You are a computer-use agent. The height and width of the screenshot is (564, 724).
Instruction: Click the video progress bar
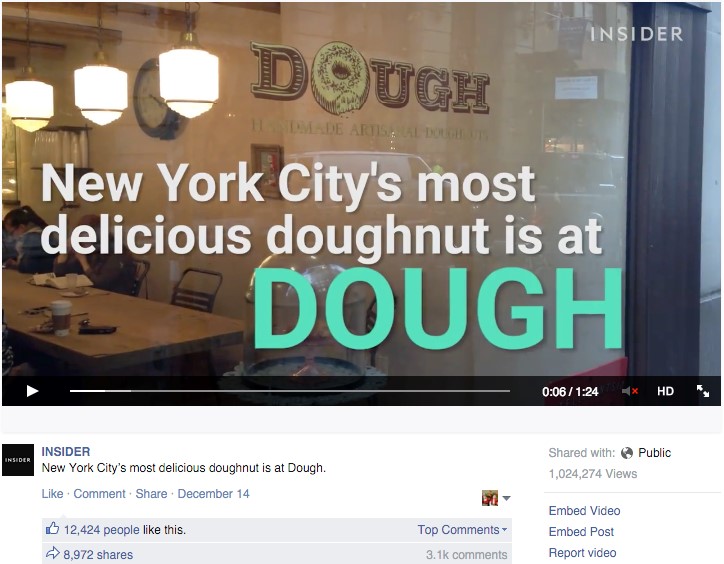(x=290, y=391)
